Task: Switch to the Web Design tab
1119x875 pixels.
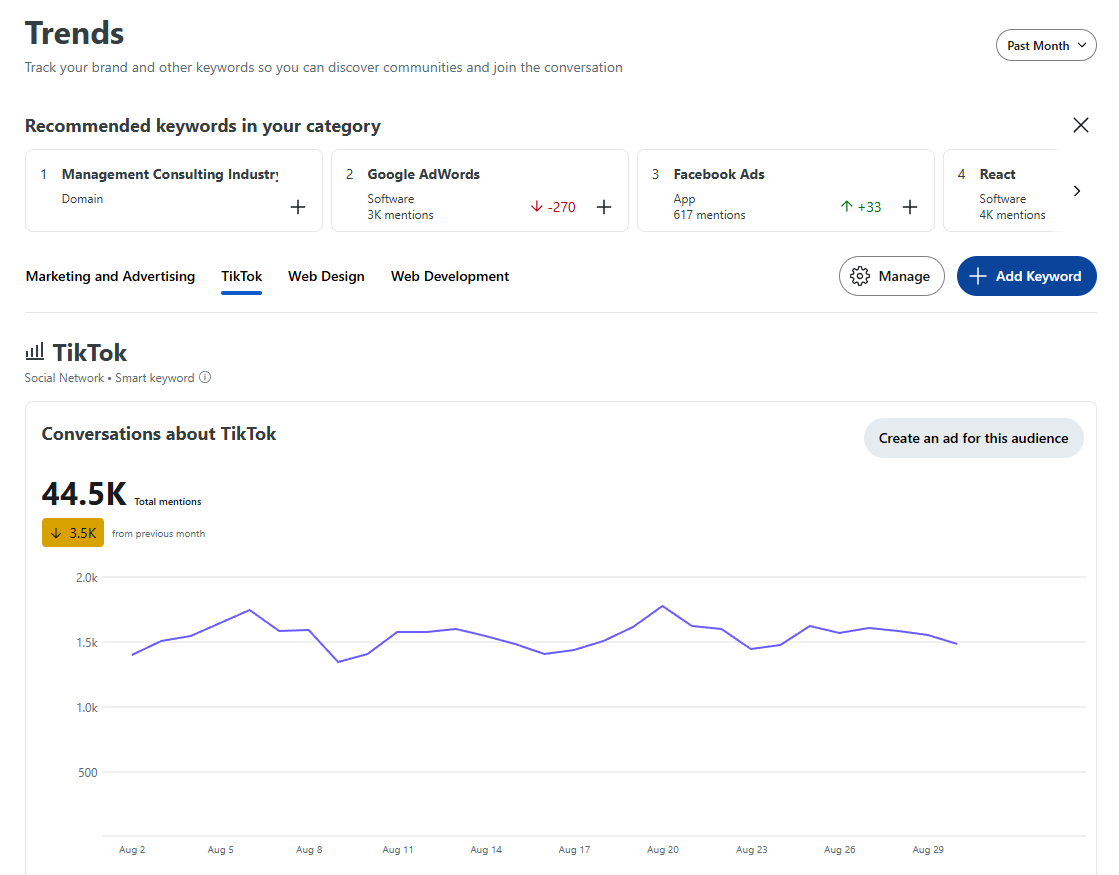Action: (x=326, y=276)
